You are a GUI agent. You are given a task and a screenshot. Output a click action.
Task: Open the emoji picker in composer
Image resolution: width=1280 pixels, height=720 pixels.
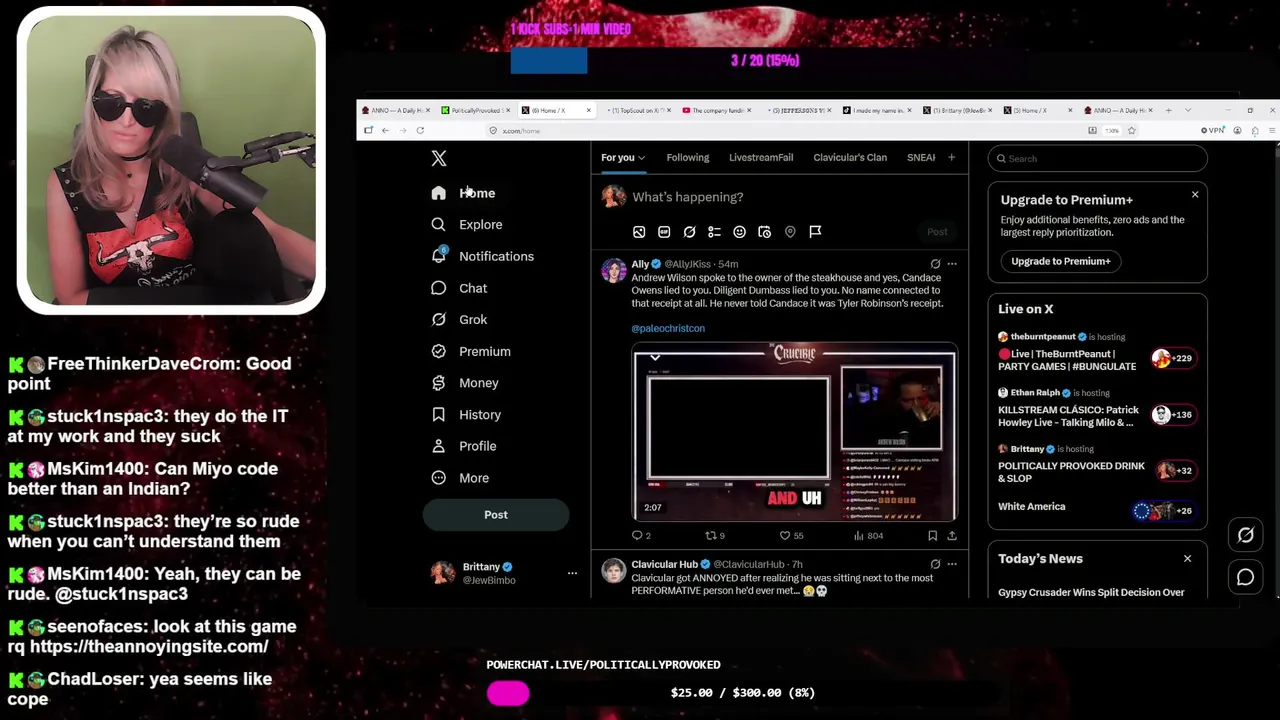coord(739,232)
